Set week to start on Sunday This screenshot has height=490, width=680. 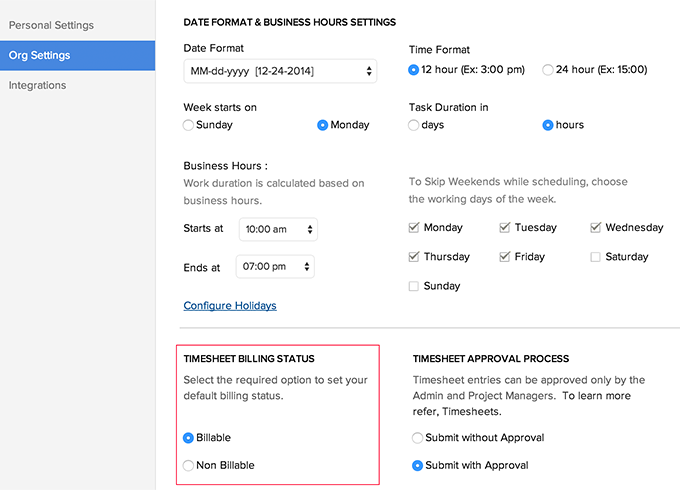click(x=188, y=125)
